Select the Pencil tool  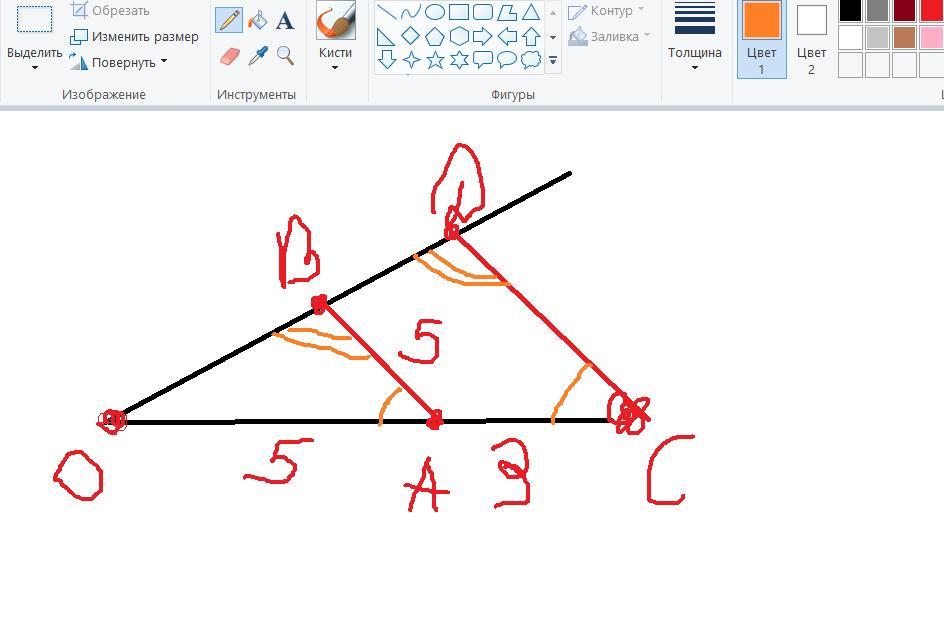click(229, 20)
